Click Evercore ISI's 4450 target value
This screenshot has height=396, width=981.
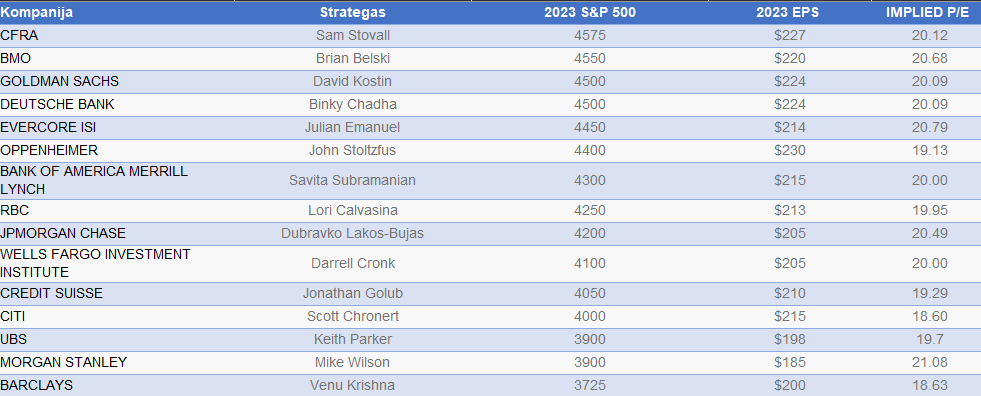(x=590, y=128)
